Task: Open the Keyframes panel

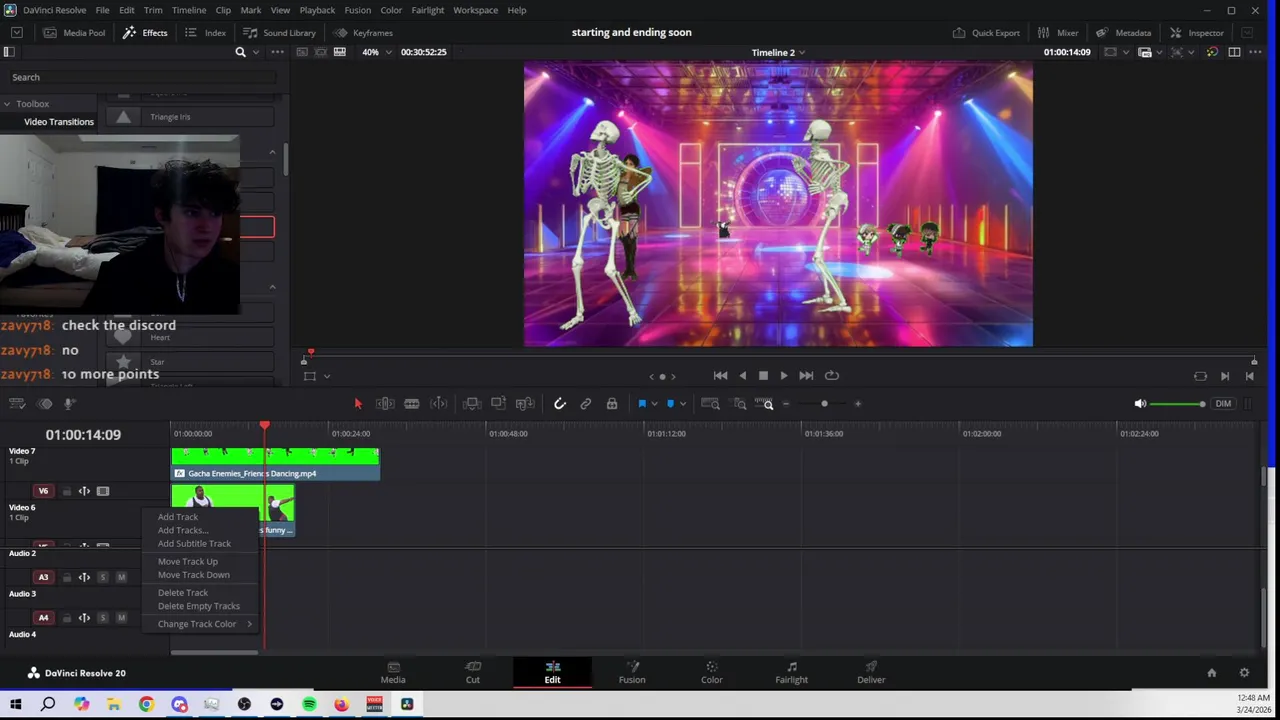Action: 363,33
